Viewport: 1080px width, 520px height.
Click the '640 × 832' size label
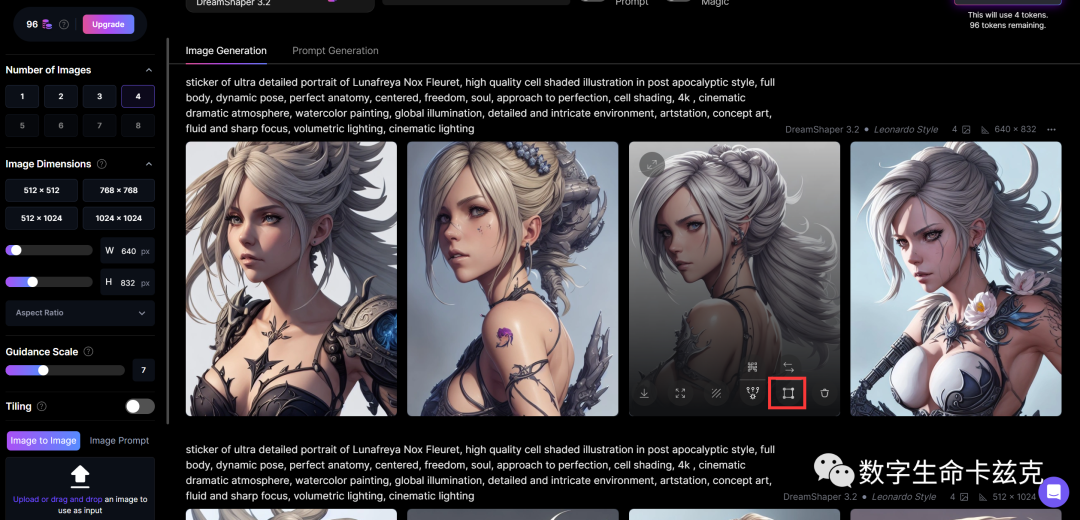(x=1015, y=129)
